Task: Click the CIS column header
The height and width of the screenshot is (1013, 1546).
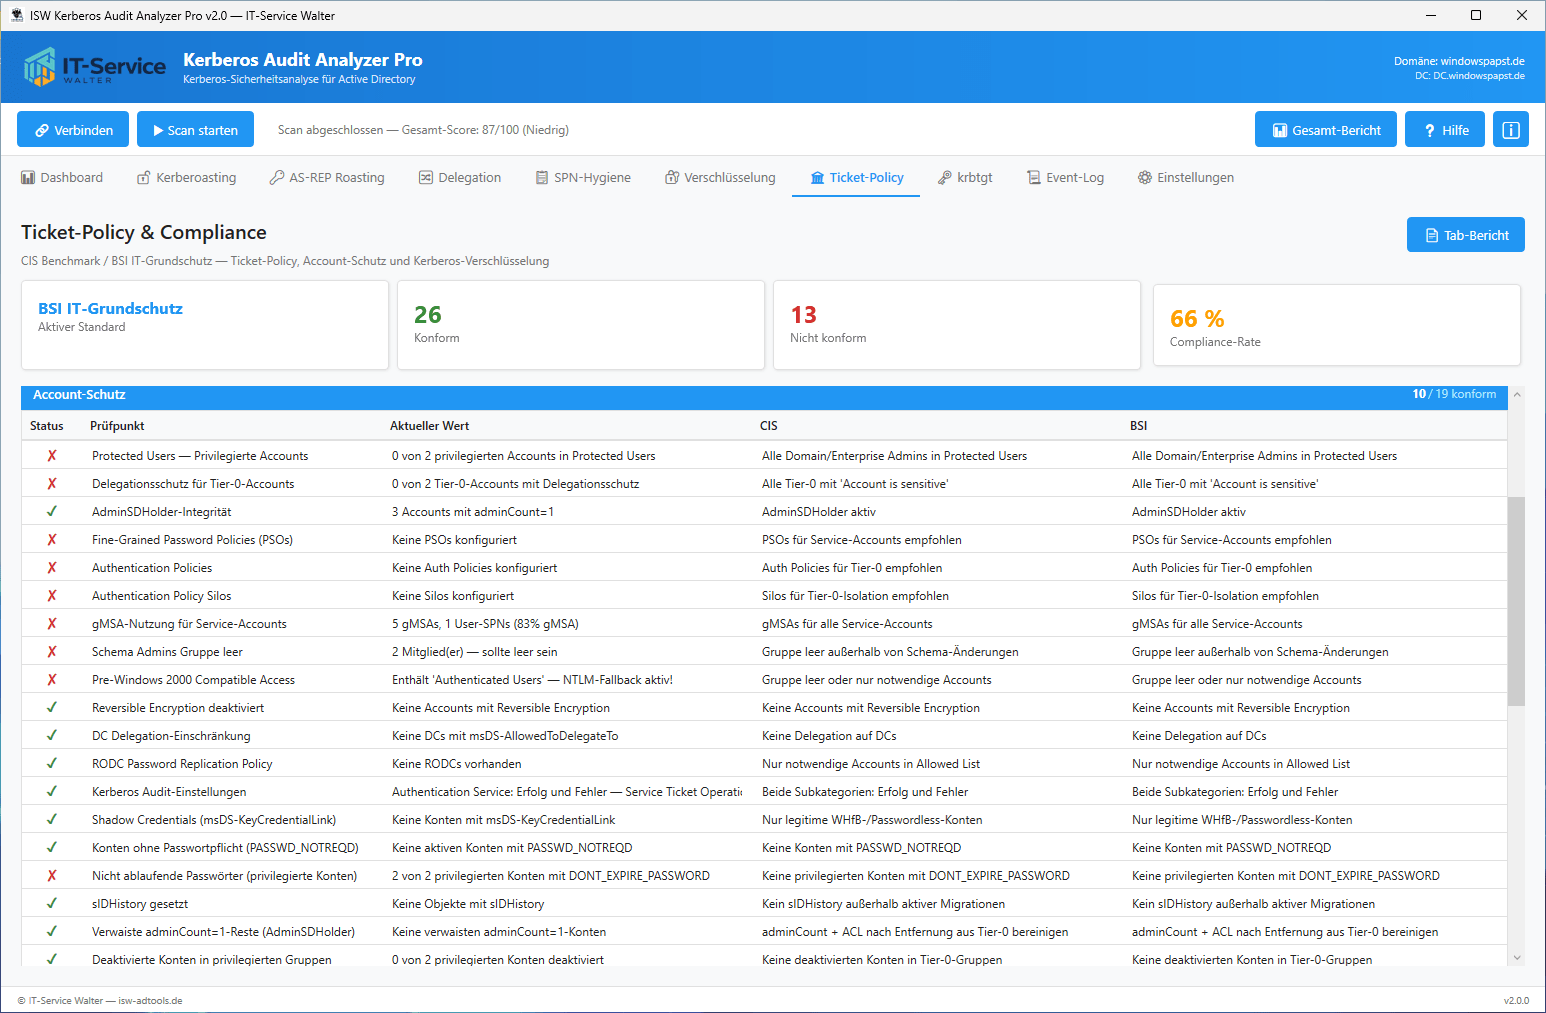Action: click(x=769, y=426)
